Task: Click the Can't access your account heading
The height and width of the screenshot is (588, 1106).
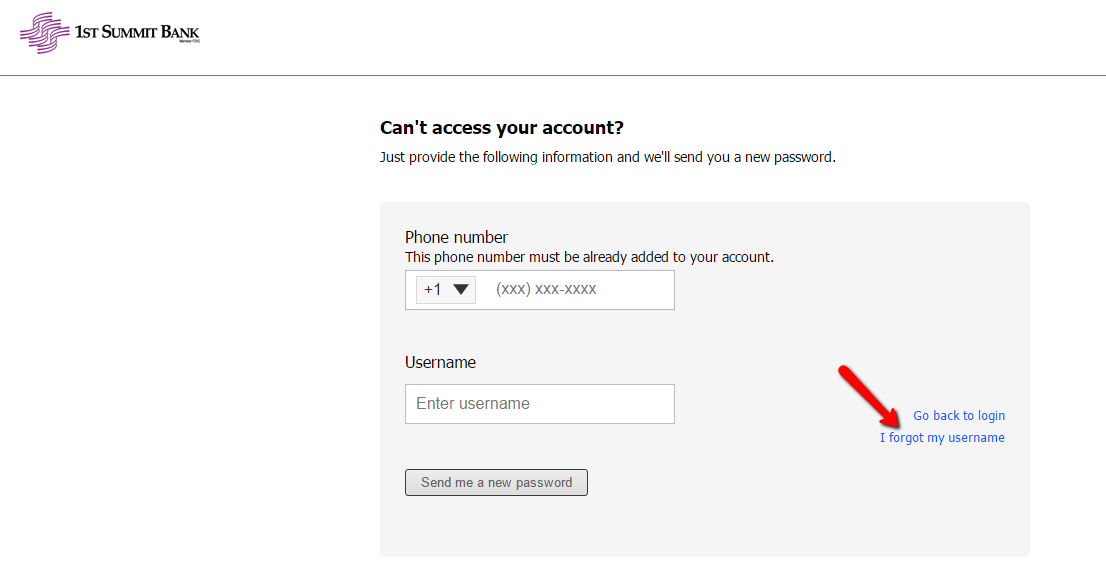Action: coord(501,128)
